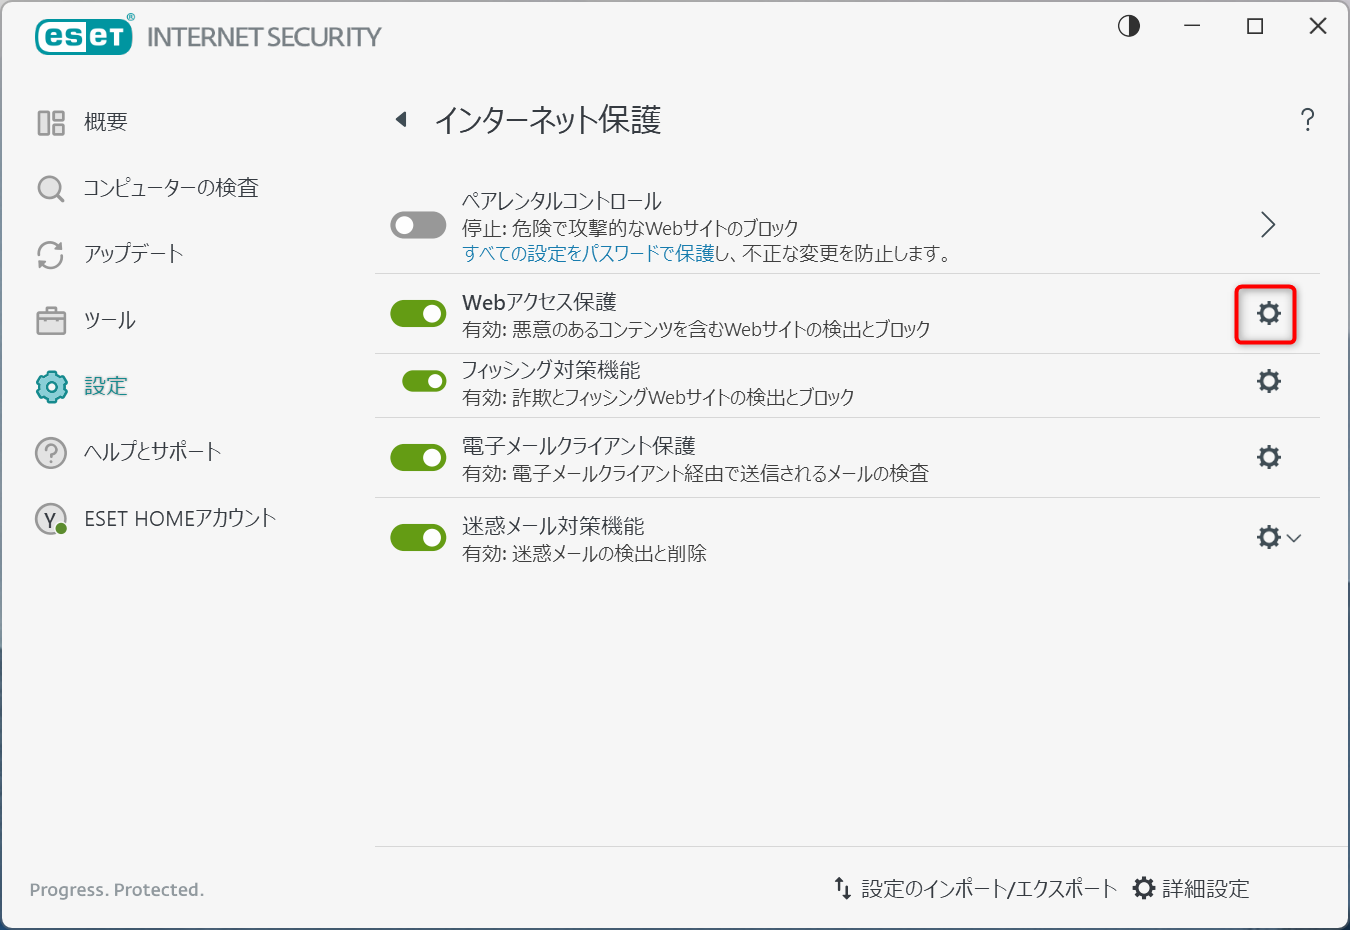Screen dimensions: 1350x930
Task: Click 有効: 詐欺とフィッシングWebサイトの検出とブロック text
Action: [x=659, y=397]
